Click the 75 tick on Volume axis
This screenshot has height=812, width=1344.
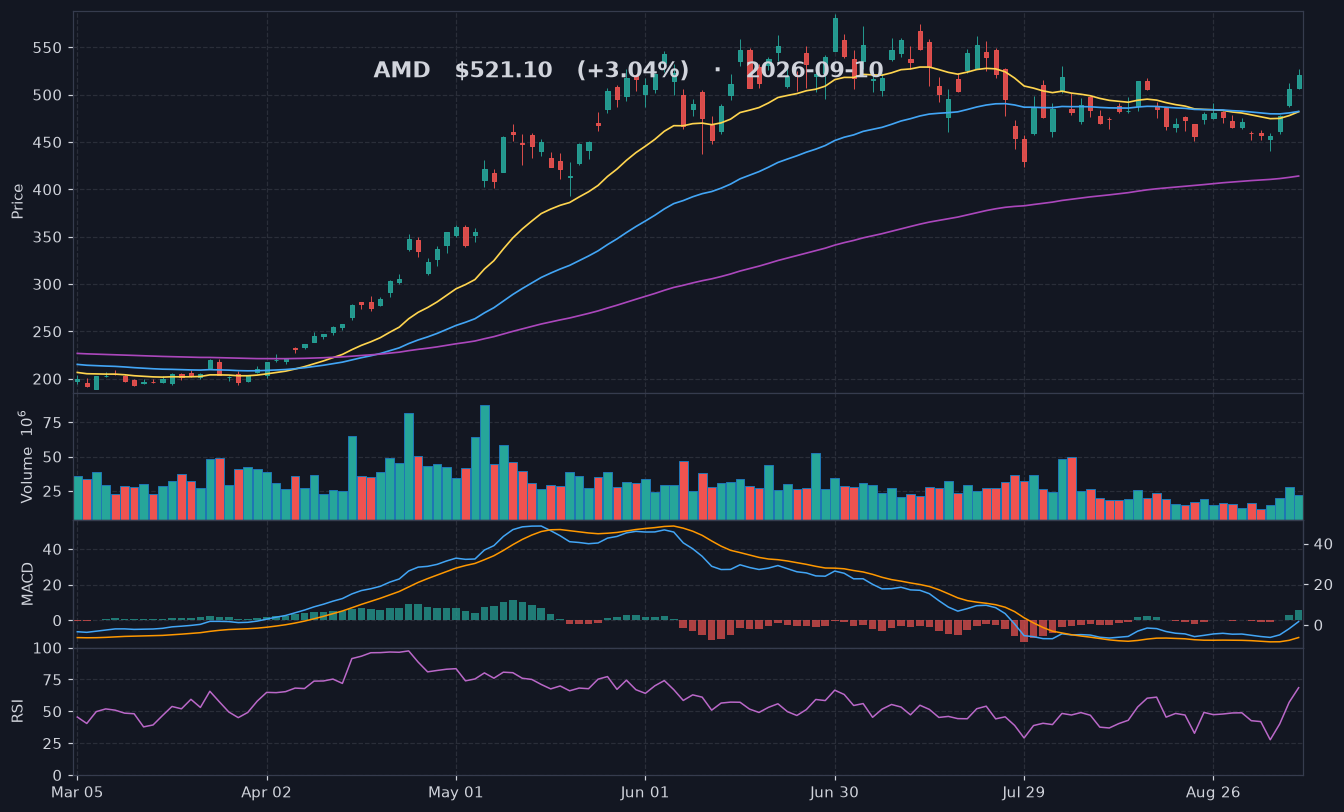point(55,424)
